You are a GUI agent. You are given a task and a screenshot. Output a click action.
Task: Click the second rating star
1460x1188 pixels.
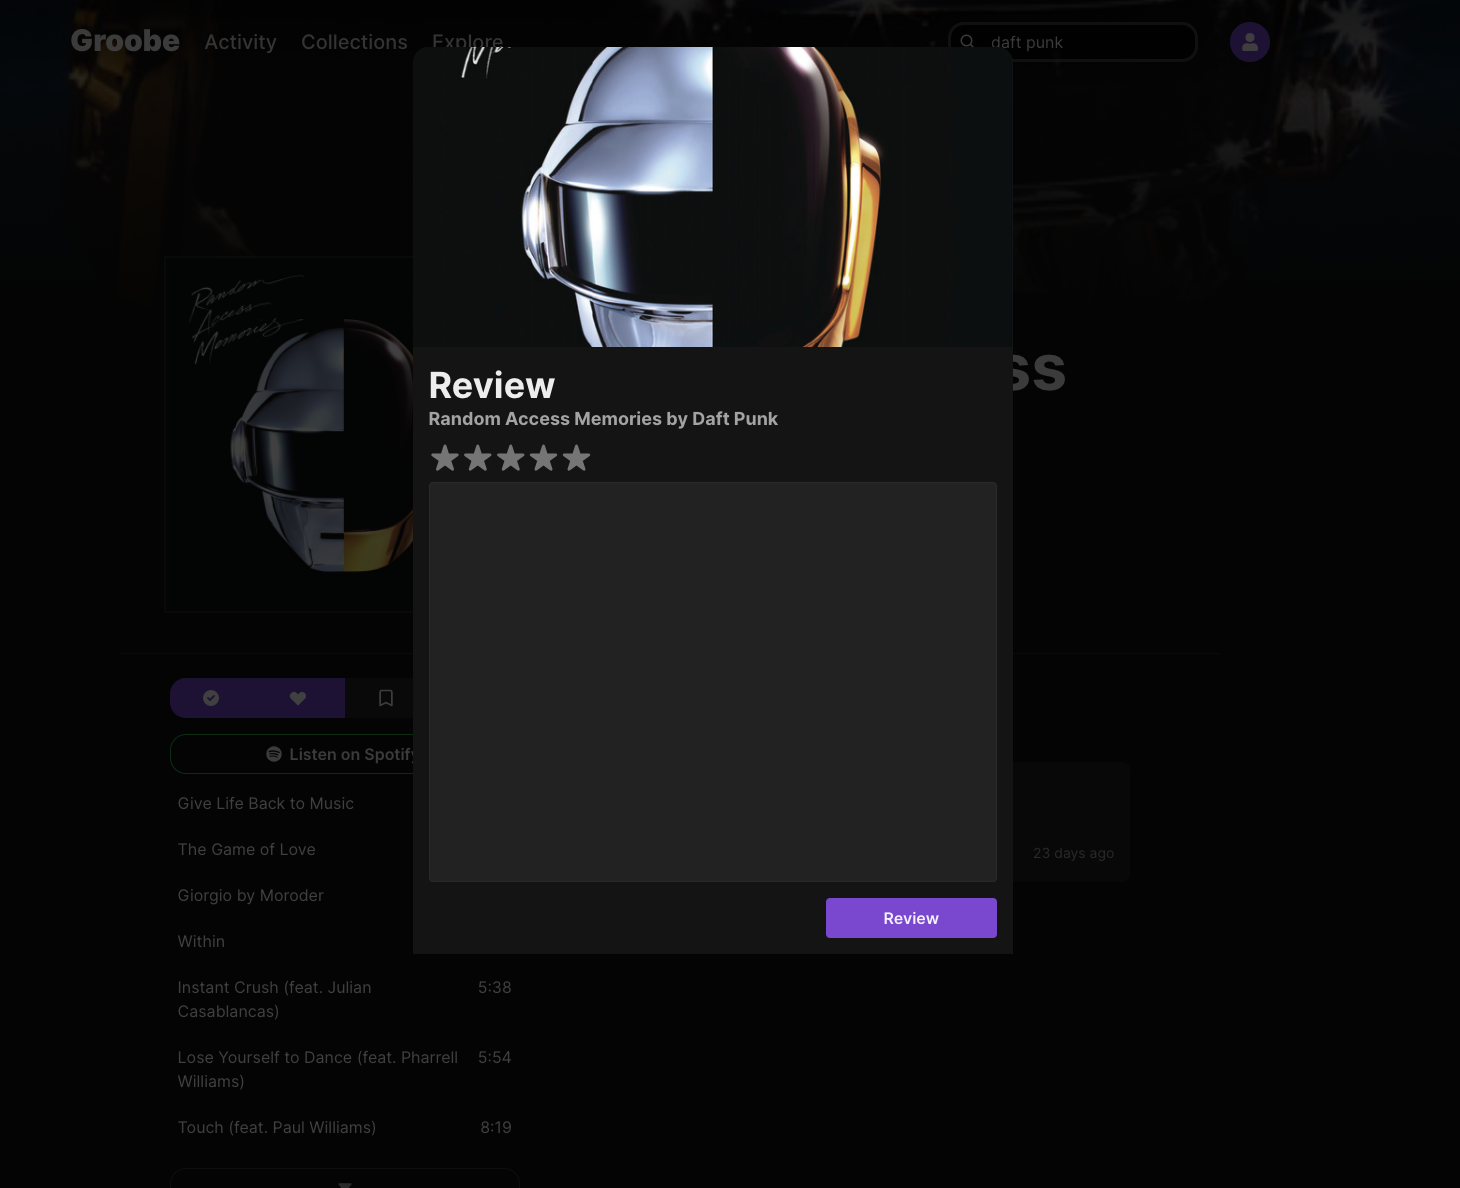click(x=478, y=458)
